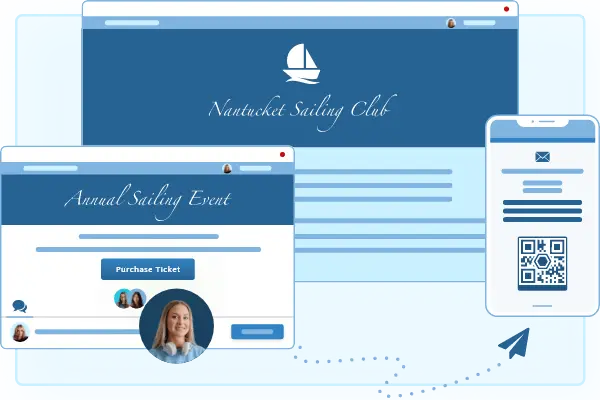Image resolution: width=600 pixels, height=400 pixels.
Task: Click the Annual Sailing Event heading
Action: (148, 200)
